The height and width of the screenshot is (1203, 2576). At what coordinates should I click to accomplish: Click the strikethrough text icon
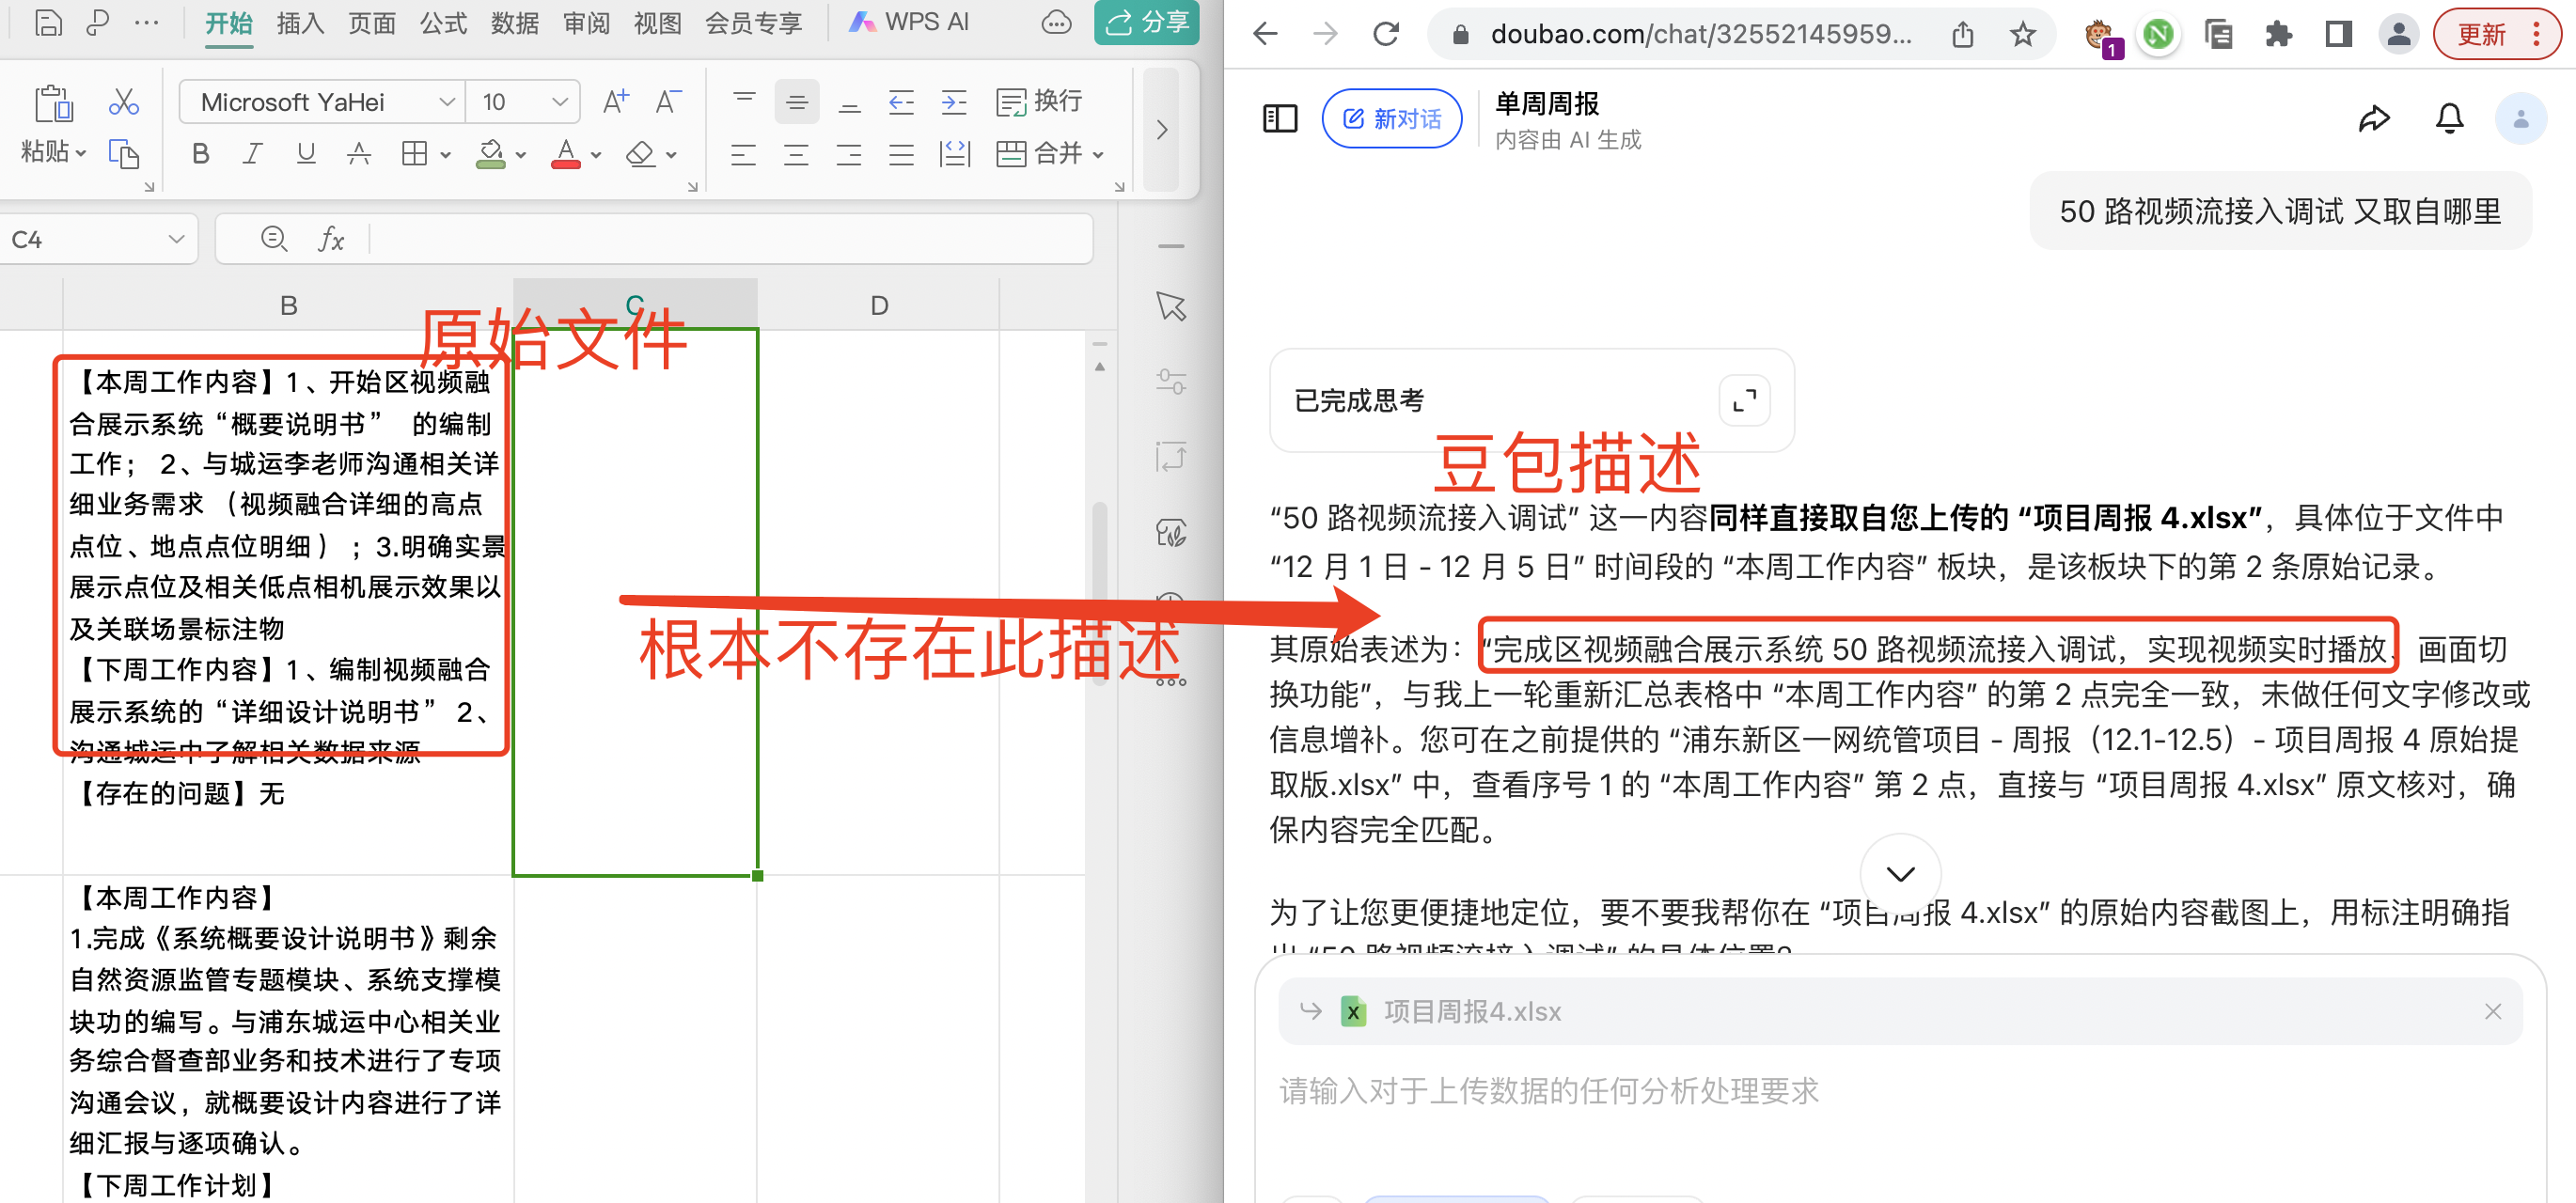click(358, 153)
